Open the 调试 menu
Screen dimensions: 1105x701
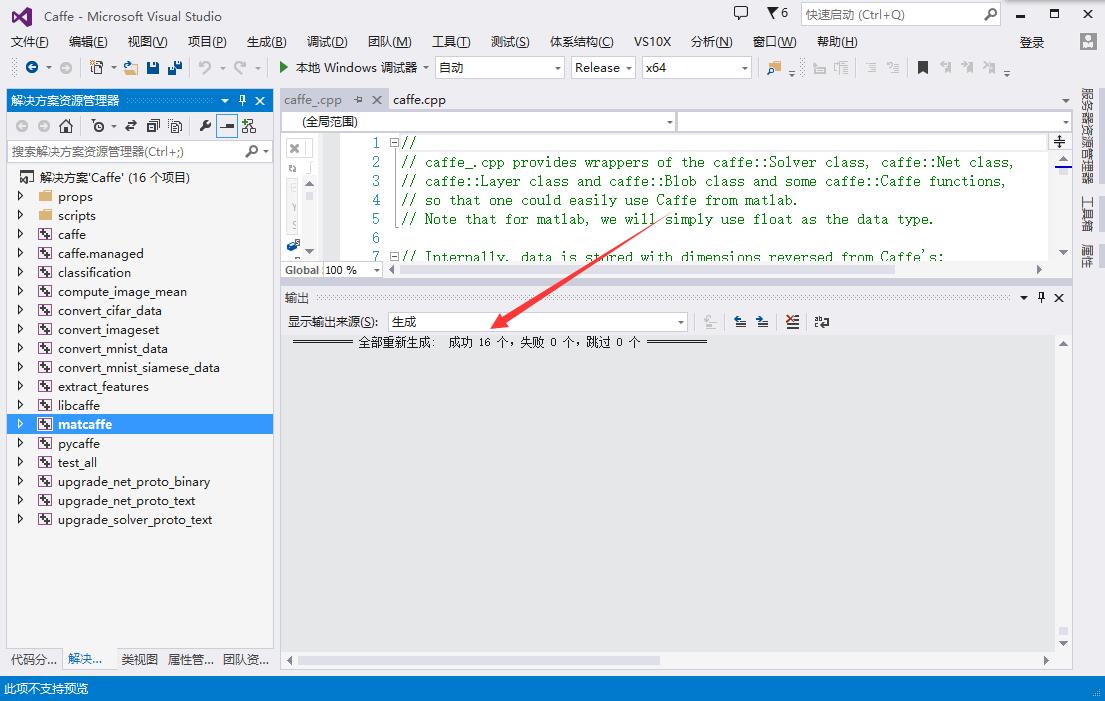point(324,41)
